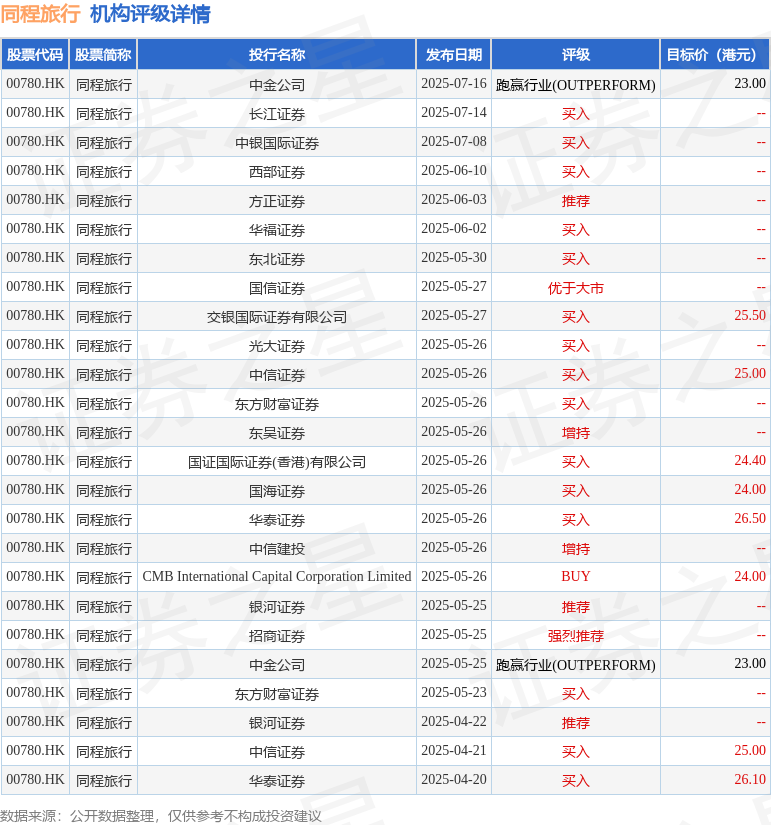This screenshot has height=825, width=771.
Task: Click target price 24.00 in CMB International row
Action: tap(750, 576)
